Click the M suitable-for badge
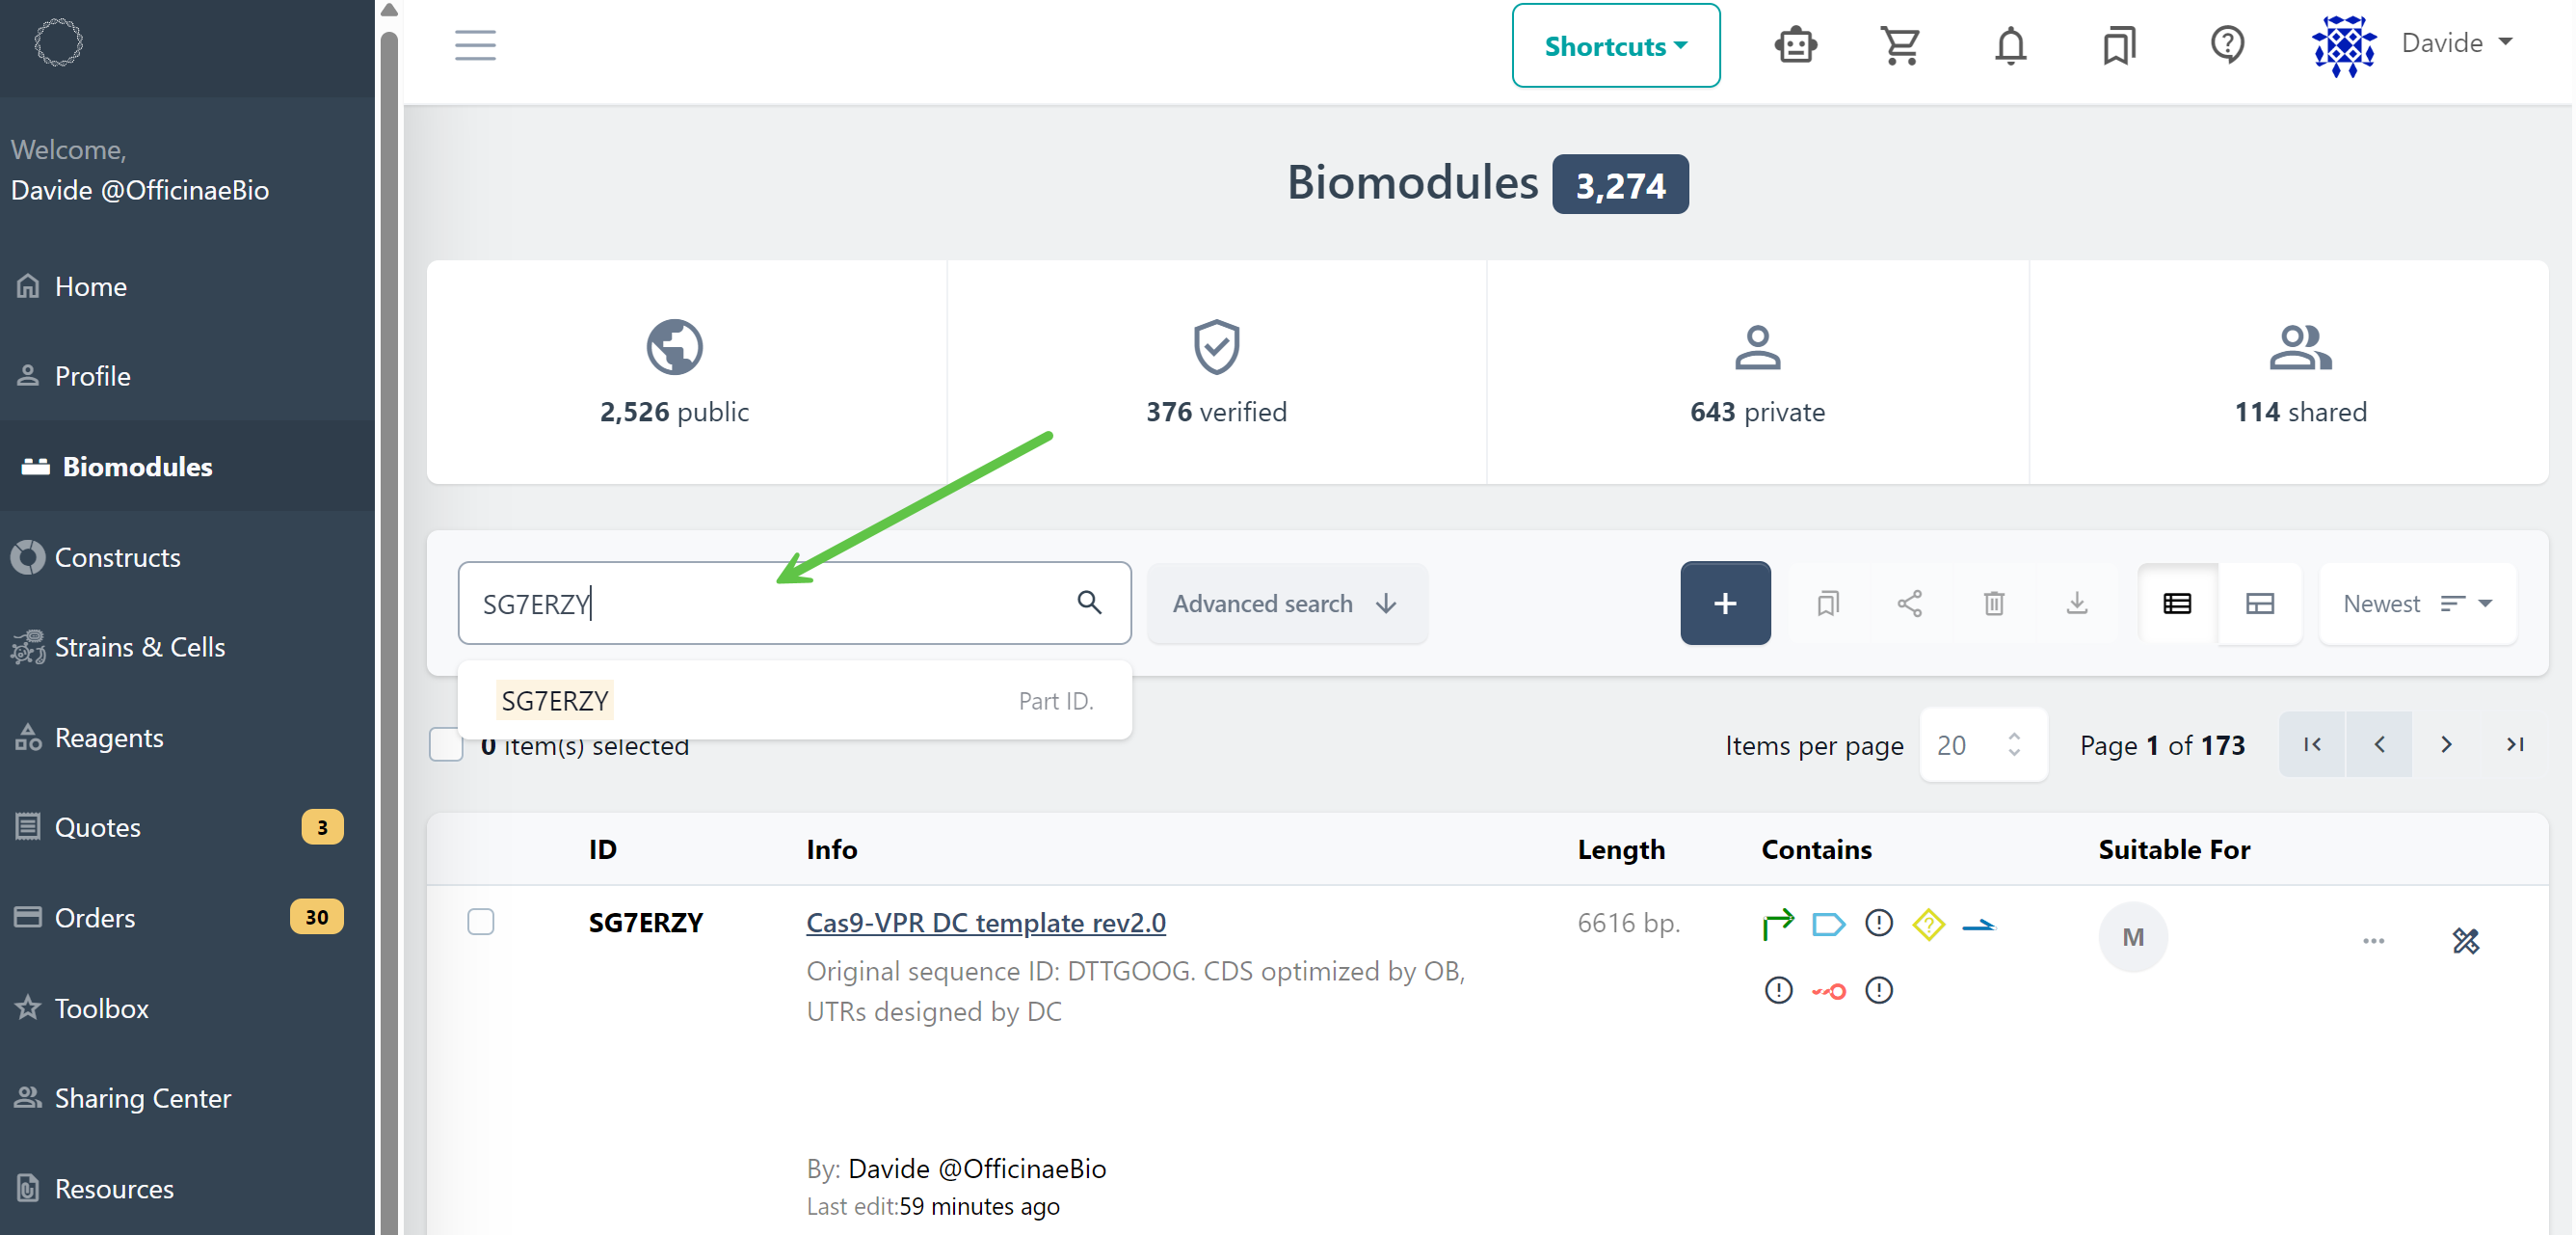 coord(2132,936)
